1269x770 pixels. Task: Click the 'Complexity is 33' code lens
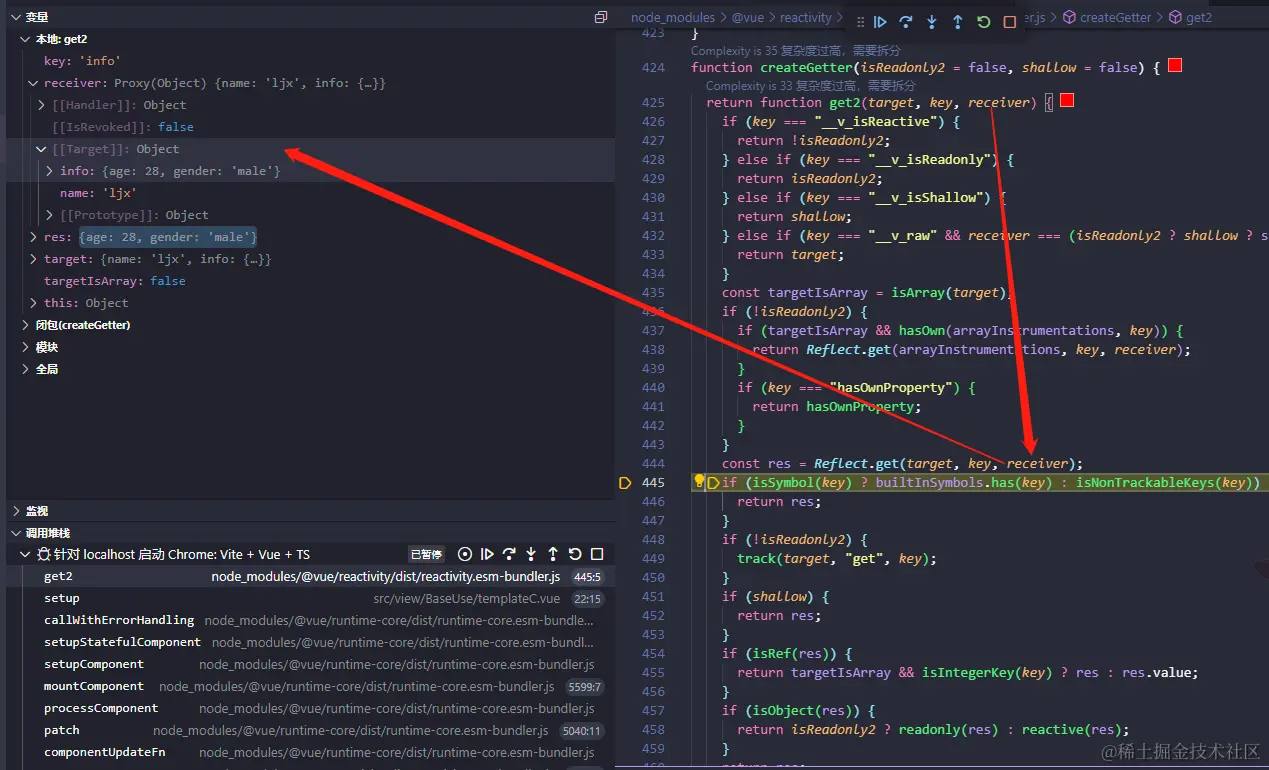811,86
